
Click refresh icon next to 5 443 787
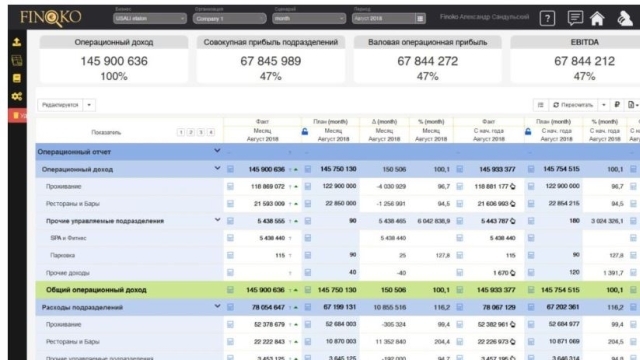click(513, 221)
